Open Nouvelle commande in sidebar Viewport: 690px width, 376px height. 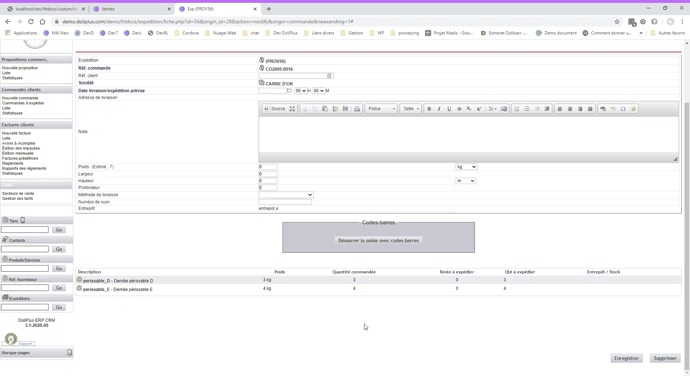(20, 98)
